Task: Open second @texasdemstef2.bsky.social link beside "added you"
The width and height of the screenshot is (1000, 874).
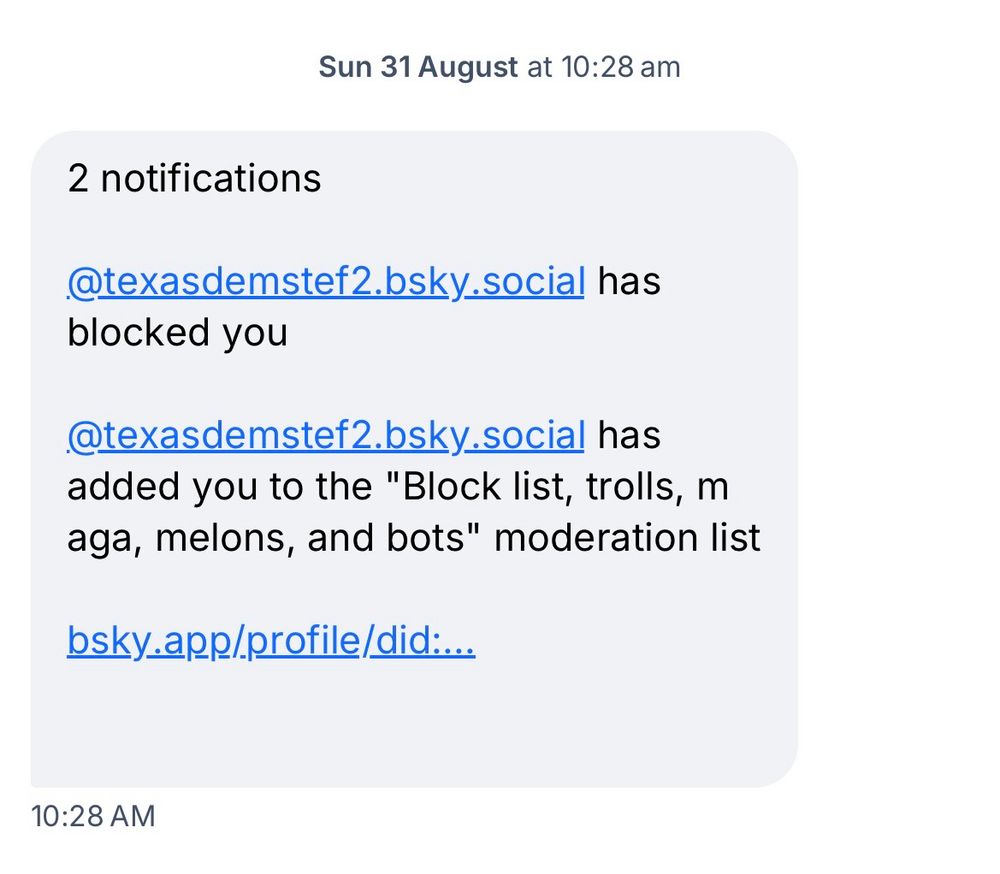Action: [325, 436]
